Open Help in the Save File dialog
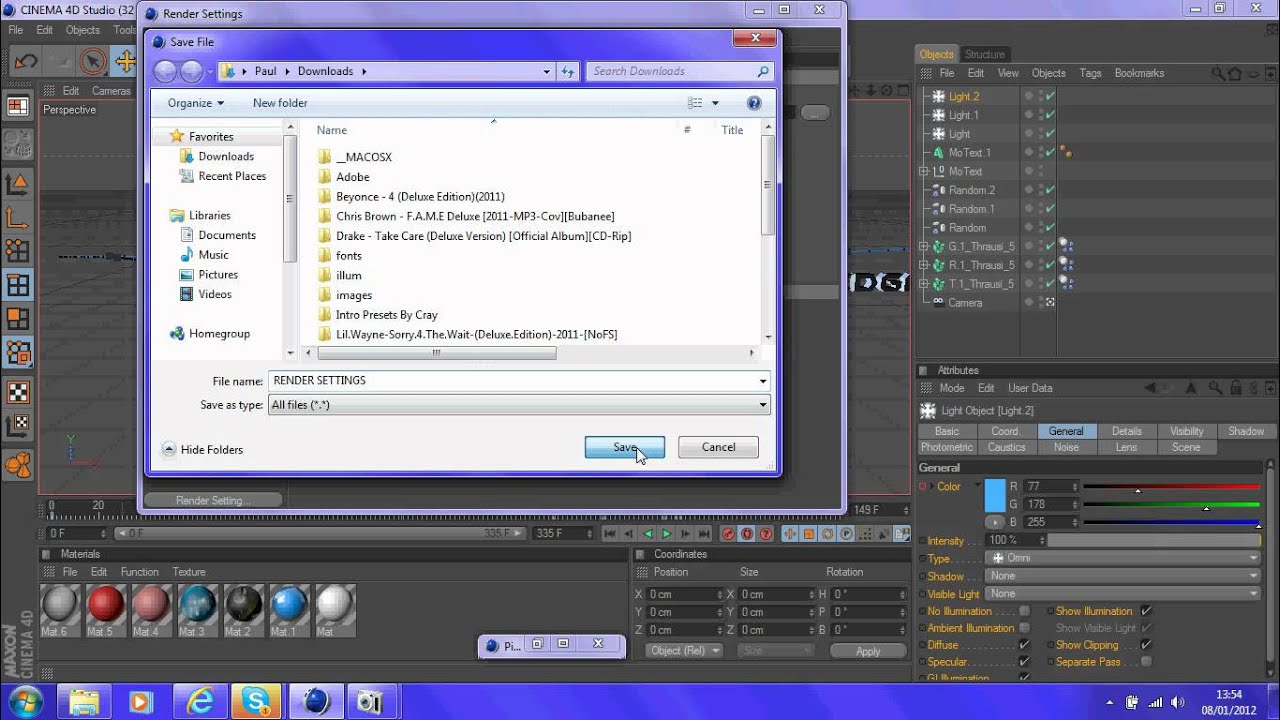The image size is (1280, 720). click(754, 103)
